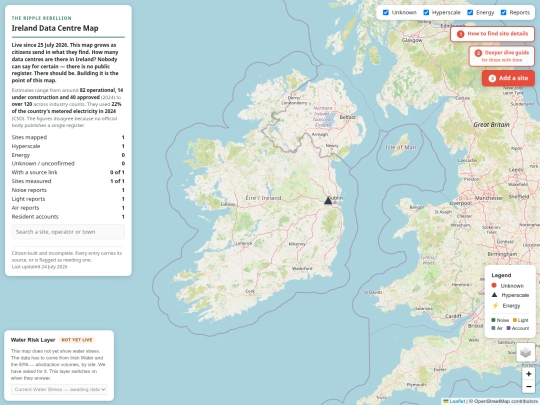Click the yellow Light swatch in legend
This screenshot has height=405, width=540.
(515, 320)
